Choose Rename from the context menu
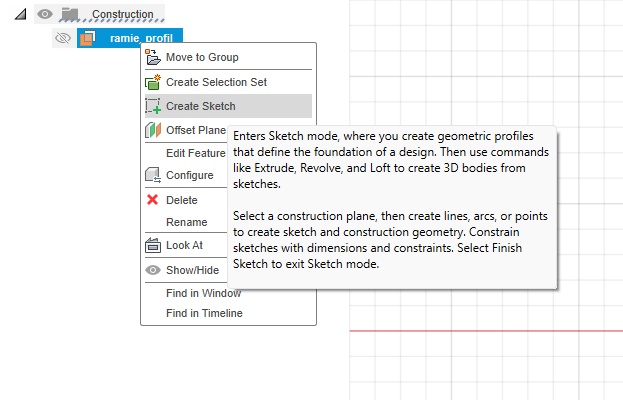Screen dimensions: 623x400 [186, 222]
